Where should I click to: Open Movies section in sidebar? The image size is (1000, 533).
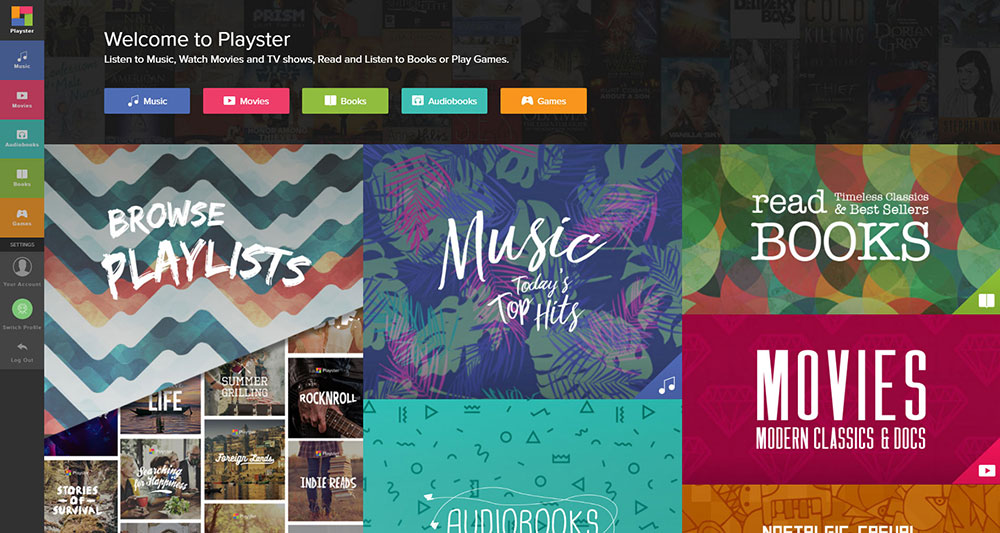pyautogui.click(x=22, y=99)
